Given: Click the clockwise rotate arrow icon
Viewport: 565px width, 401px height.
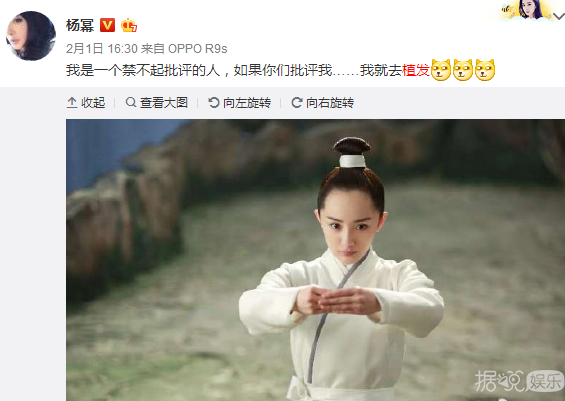Looking at the screenshot, I should [297, 103].
